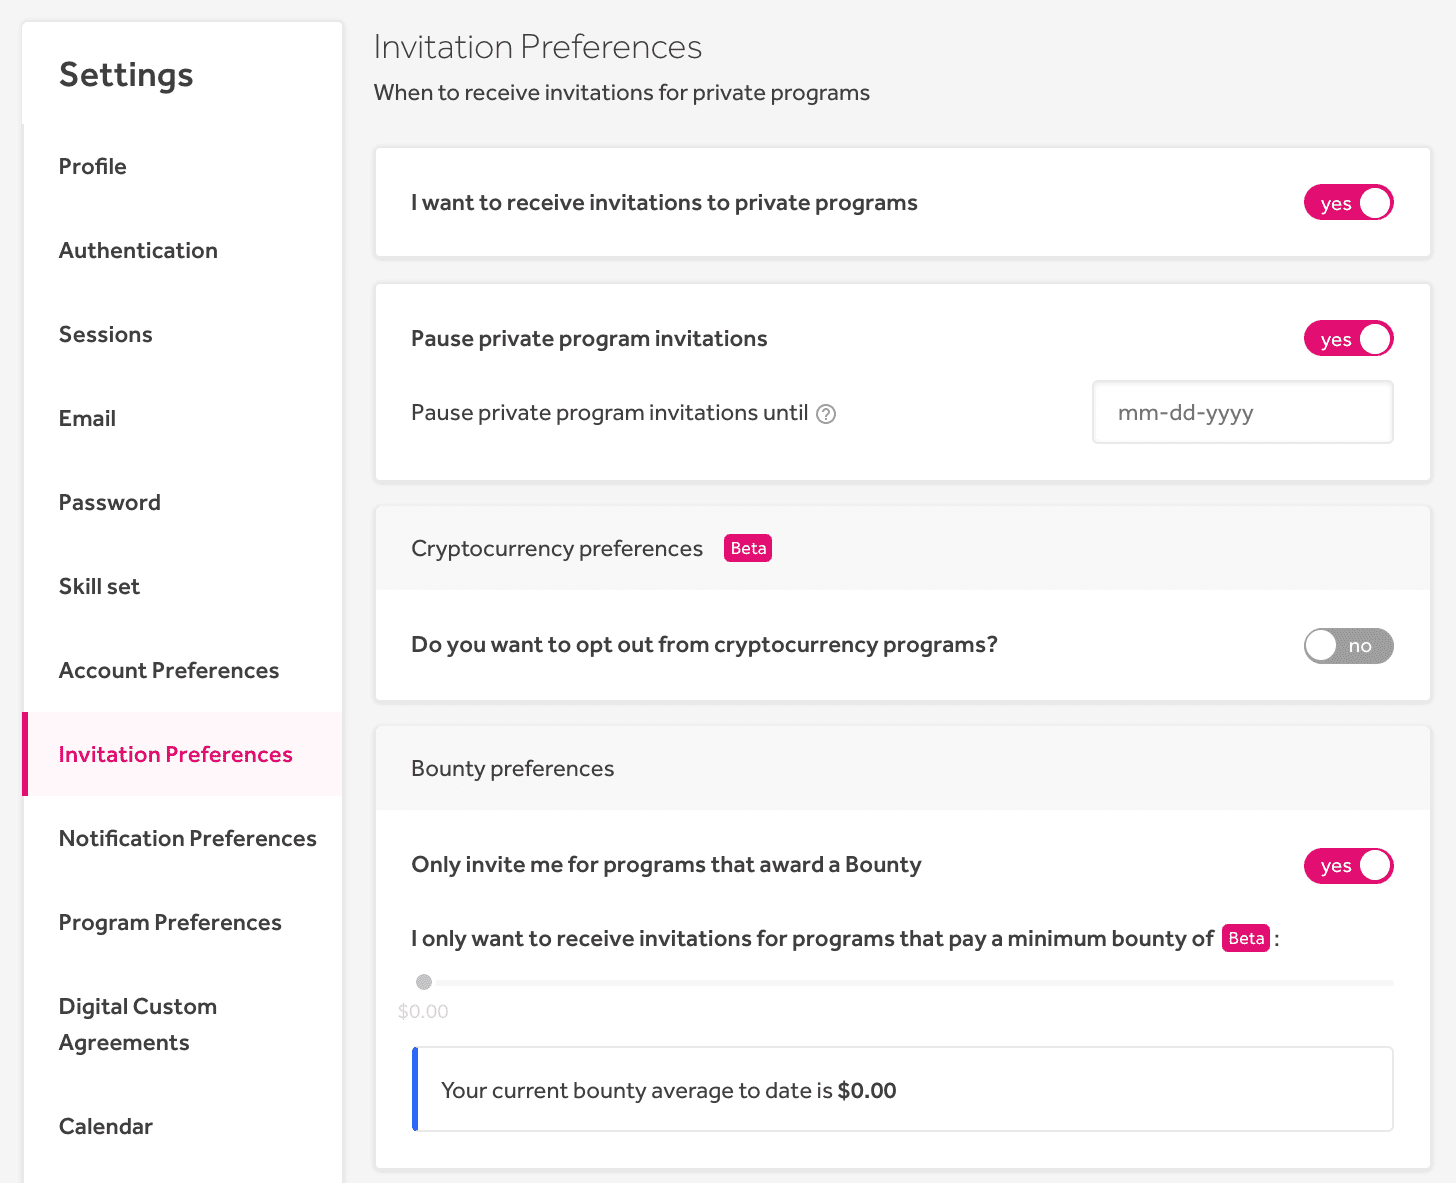Toggle receive invitations to private programs switch
The height and width of the screenshot is (1183, 1456).
coord(1348,203)
